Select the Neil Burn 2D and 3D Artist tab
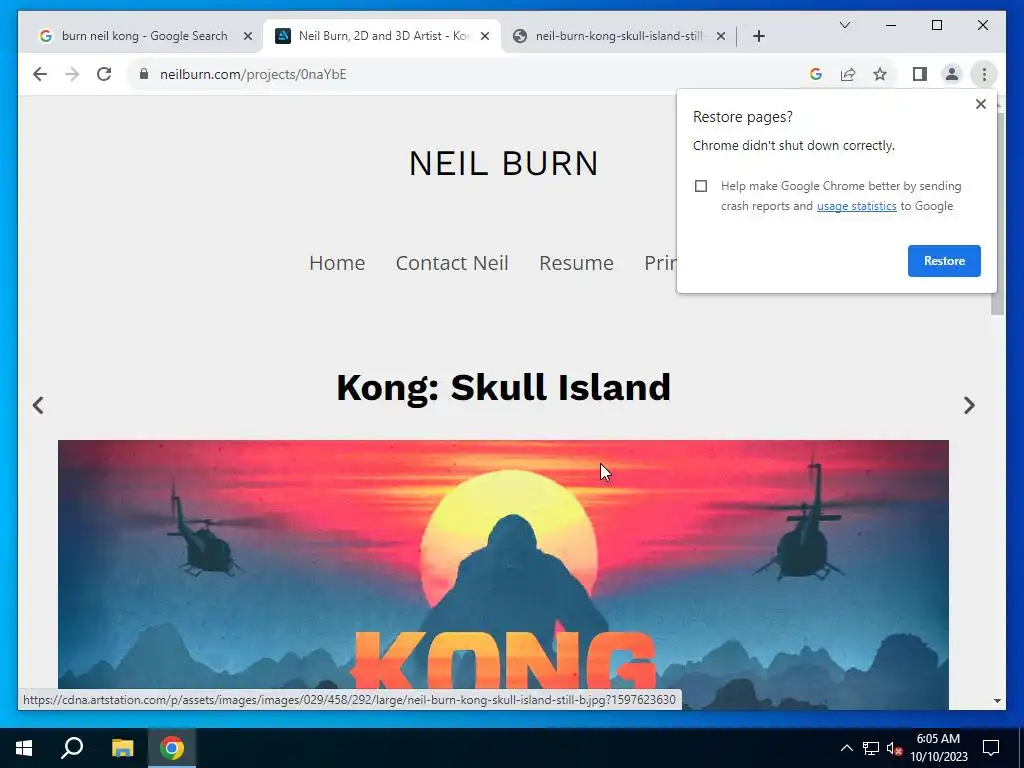 click(381, 37)
